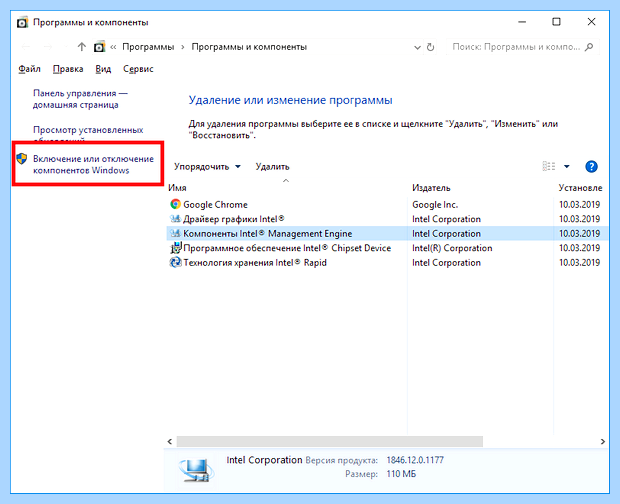
Task: Select the Google Chrome name text
Action: click(215, 204)
